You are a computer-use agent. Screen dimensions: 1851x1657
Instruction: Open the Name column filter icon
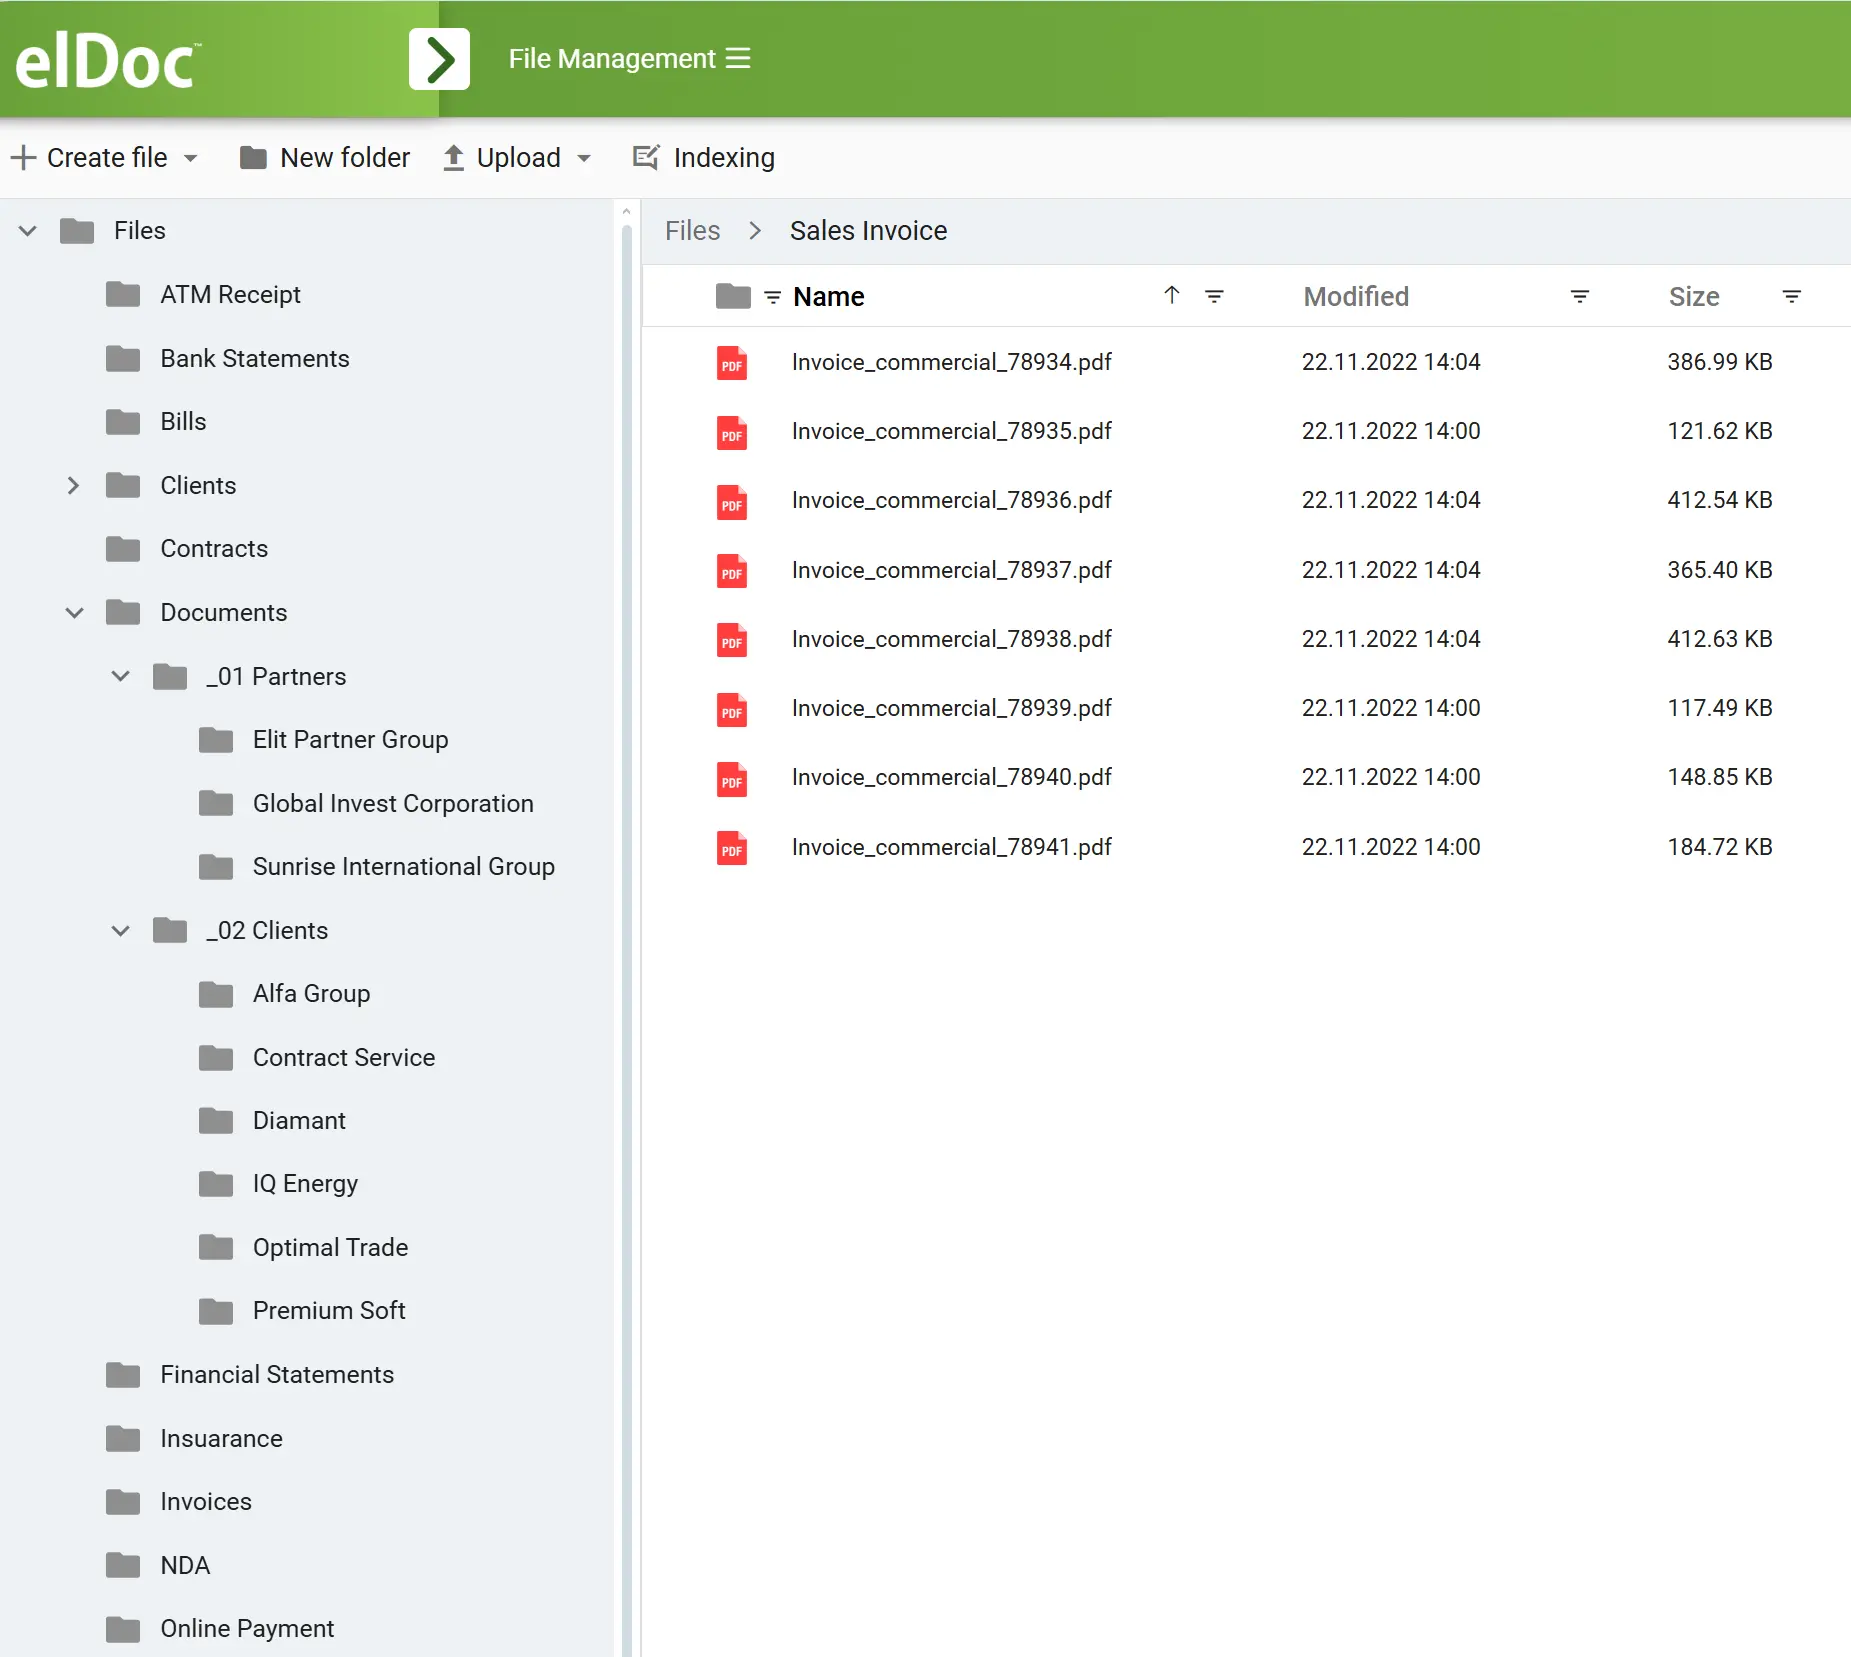coord(1214,296)
